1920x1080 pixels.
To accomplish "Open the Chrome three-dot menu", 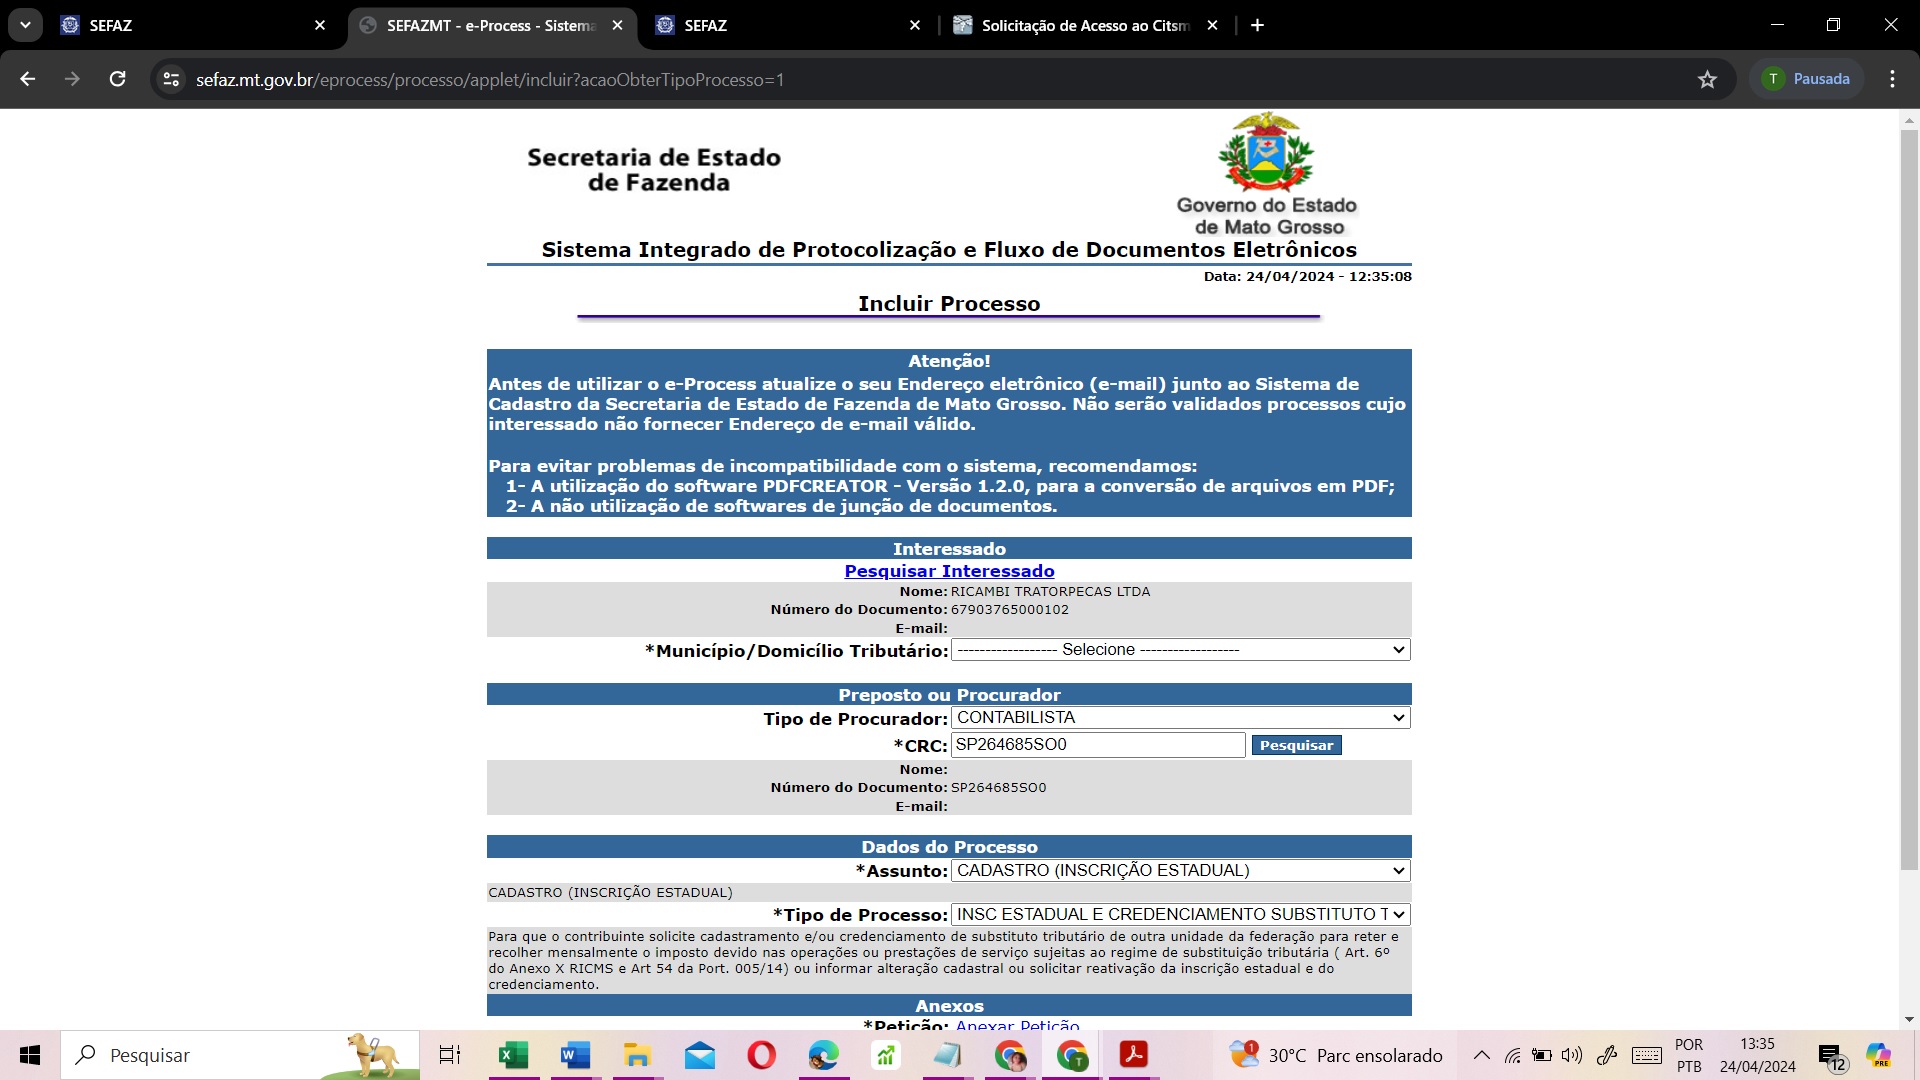I will coord(1892,79).
